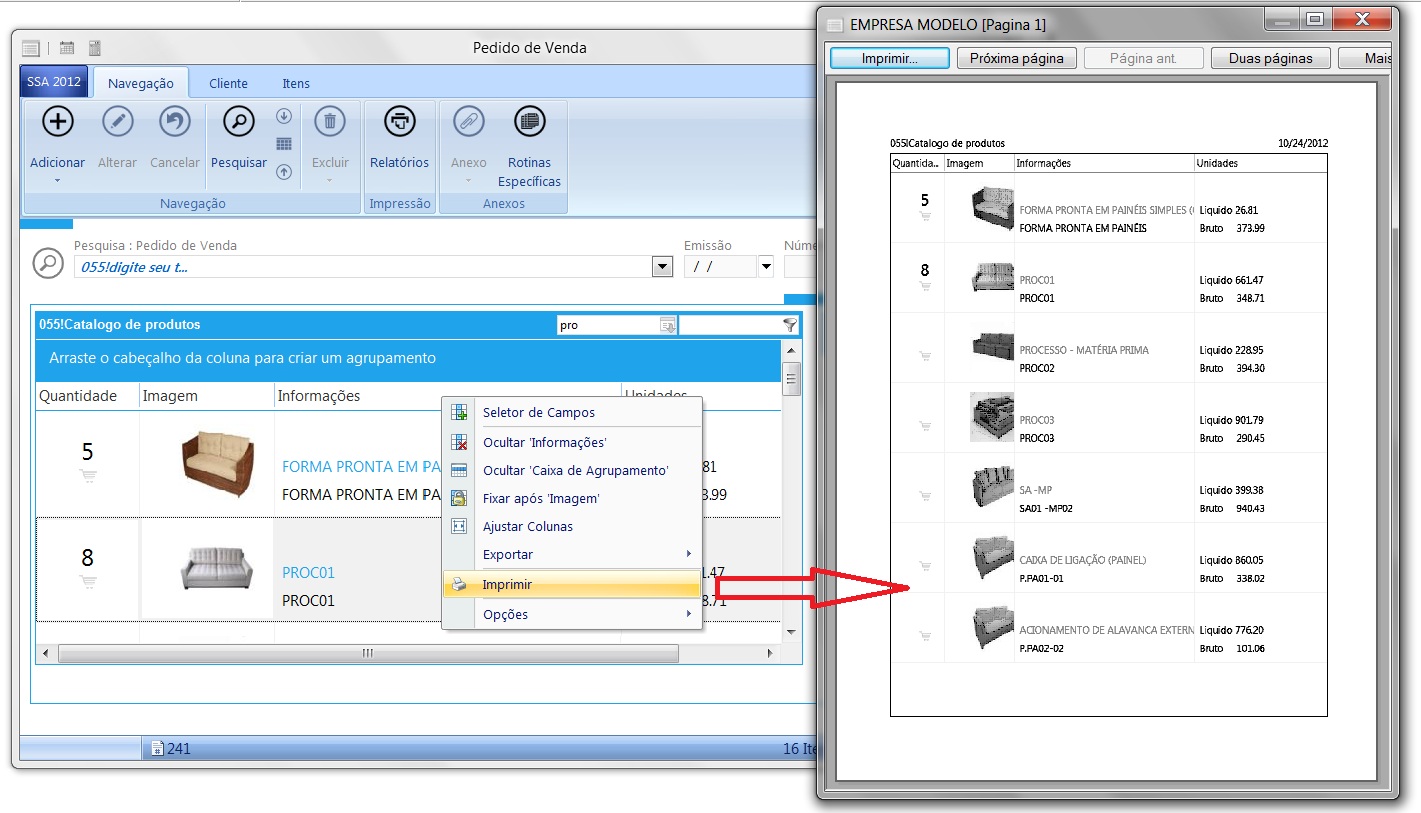Screen dimensions: 1421x813
Task: Click the Cancelar undo arrow icon
Action: point(175,122)
